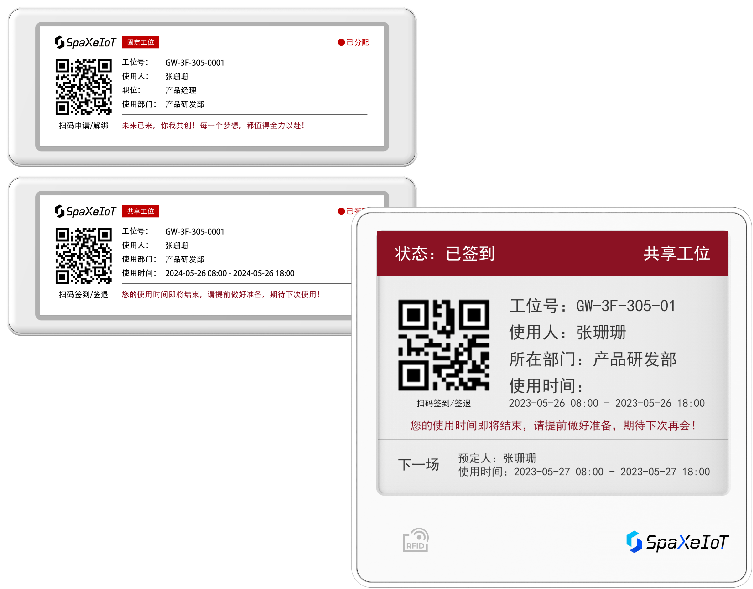Click the SpaXeIoT logo on the middle label
Viewport: 753px width, 589px height.
pos(85,211)
